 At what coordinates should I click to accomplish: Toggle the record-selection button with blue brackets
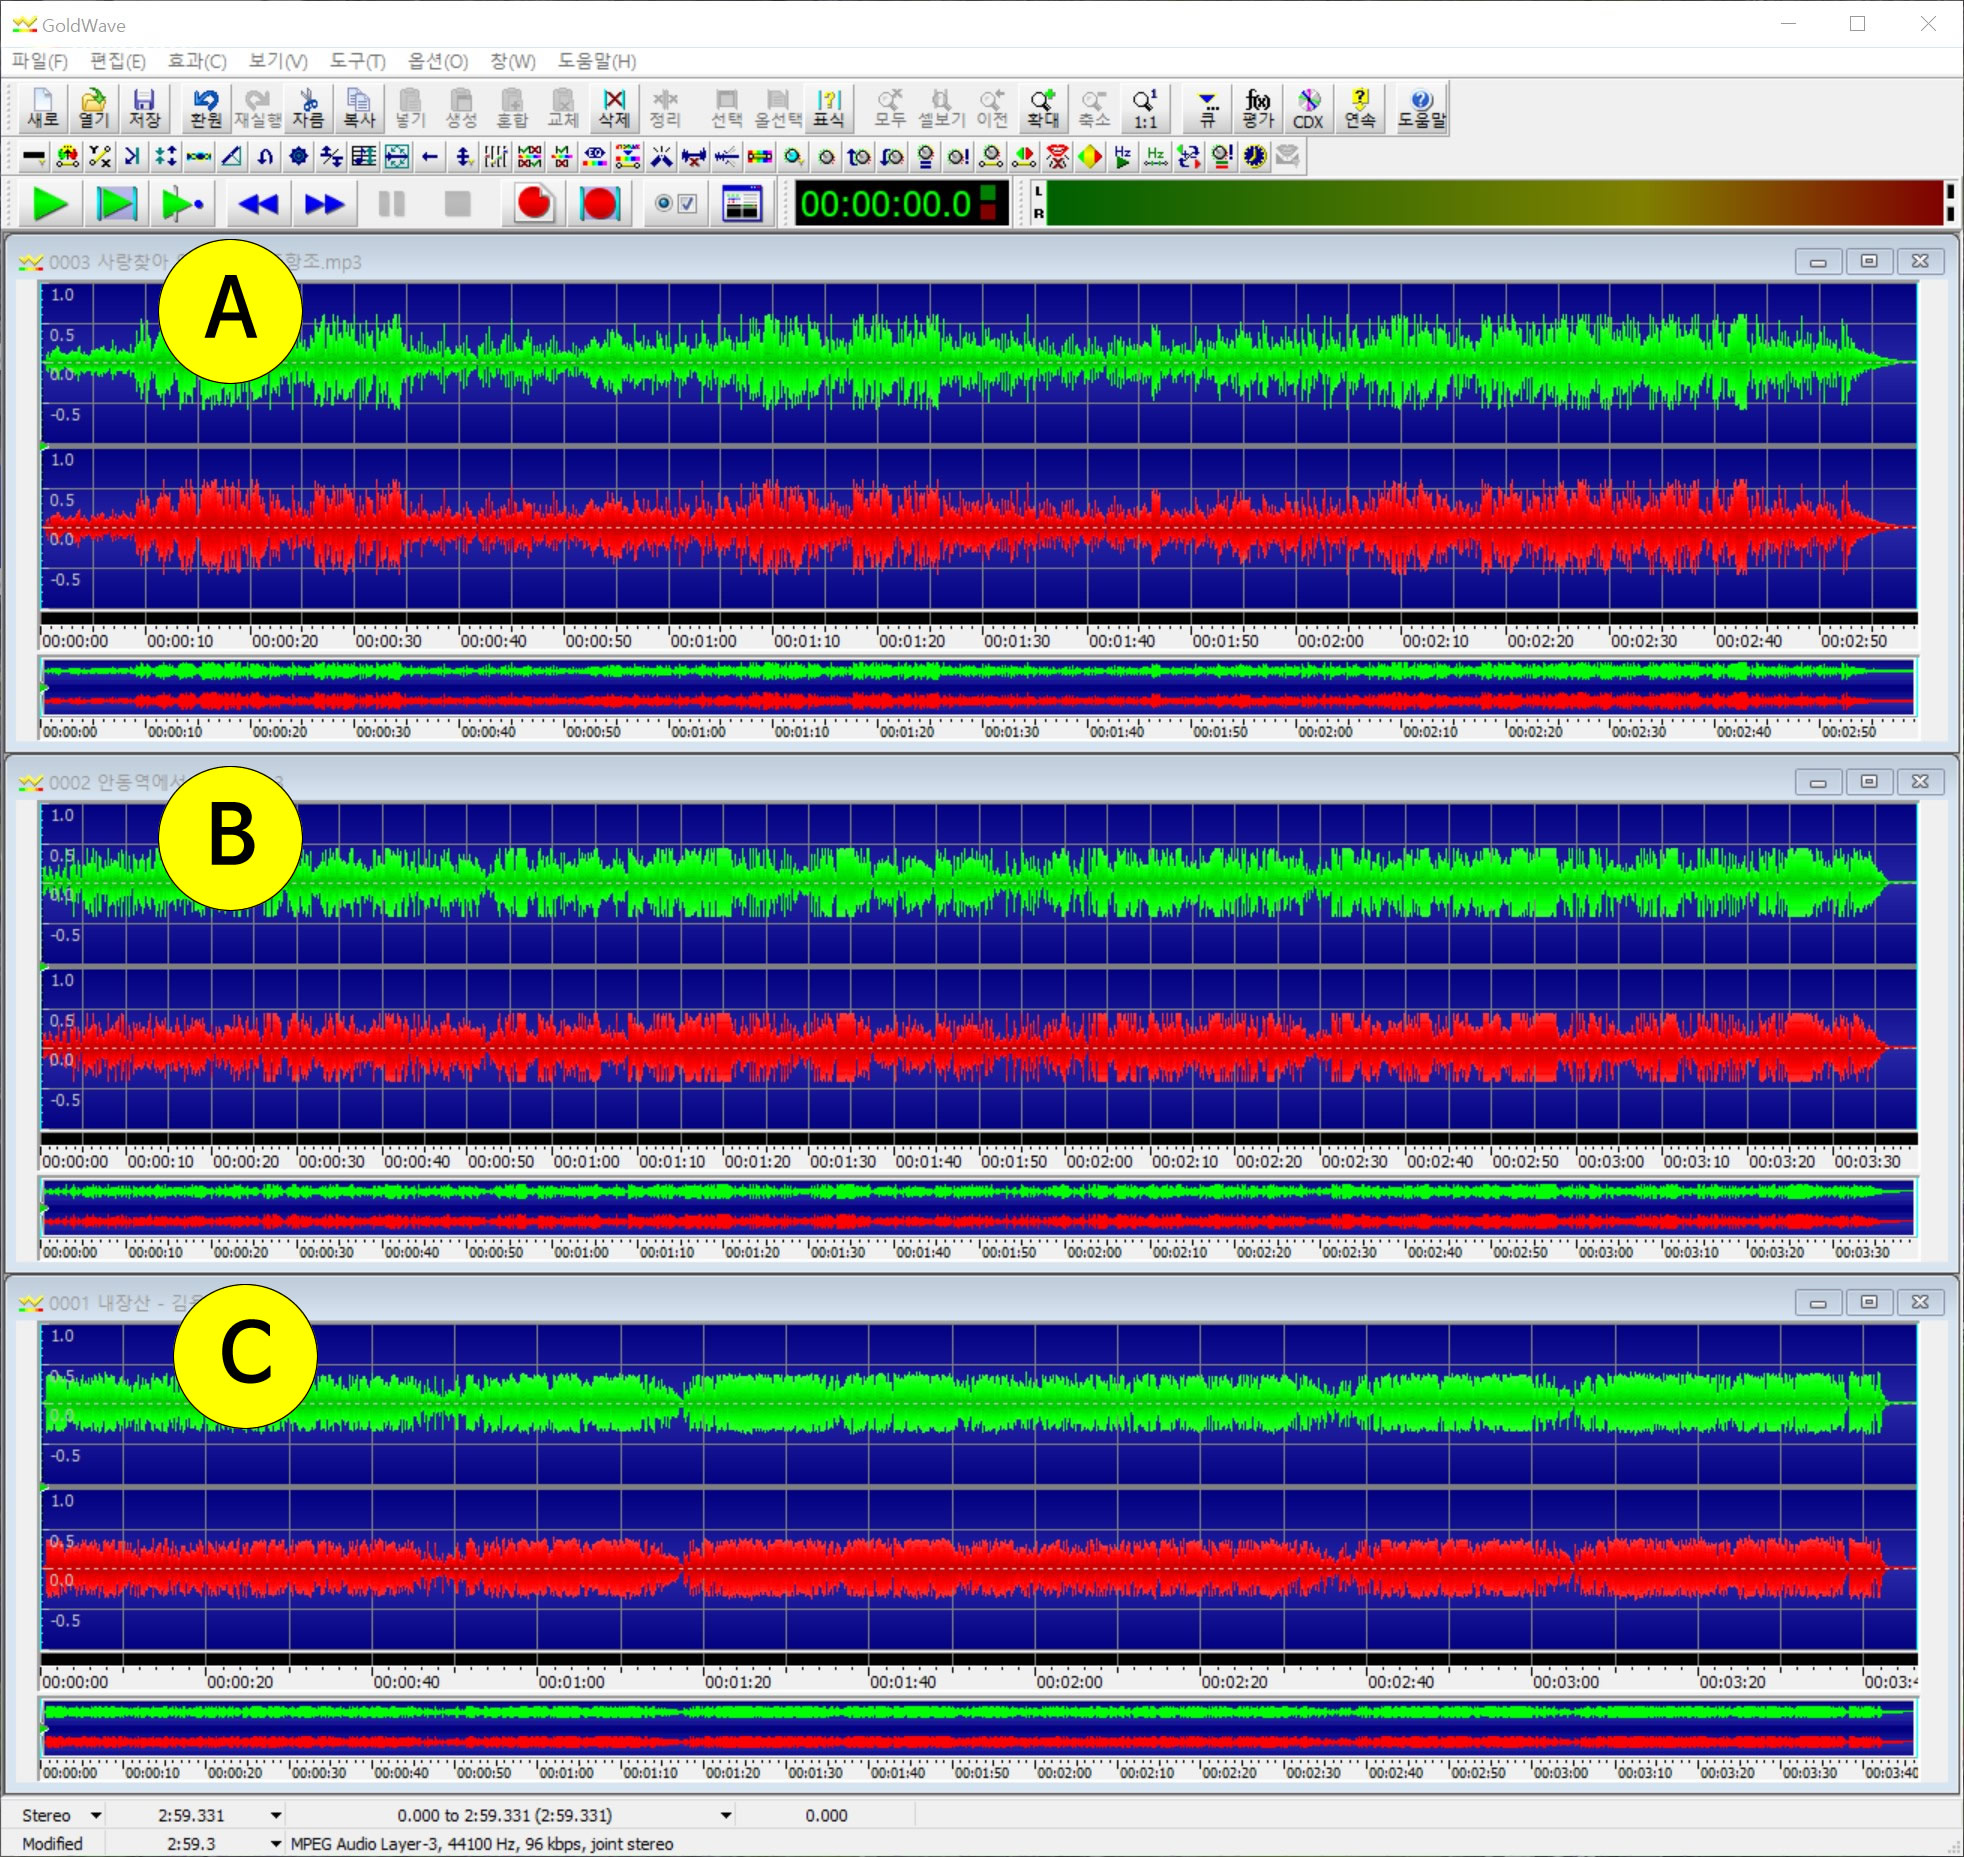click(x=599, y=204)
